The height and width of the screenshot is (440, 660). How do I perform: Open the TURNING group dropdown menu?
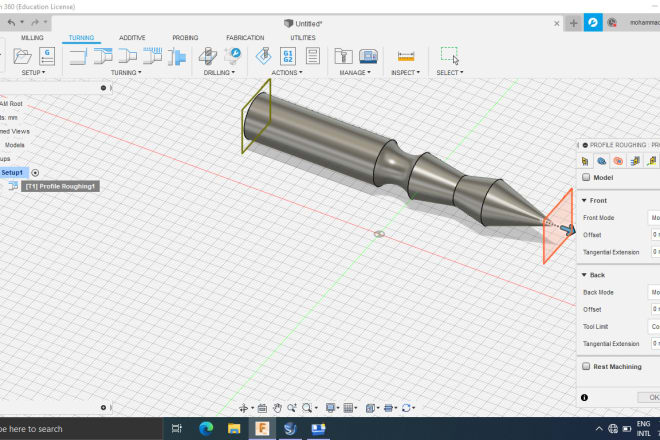(x=126, y=72)
